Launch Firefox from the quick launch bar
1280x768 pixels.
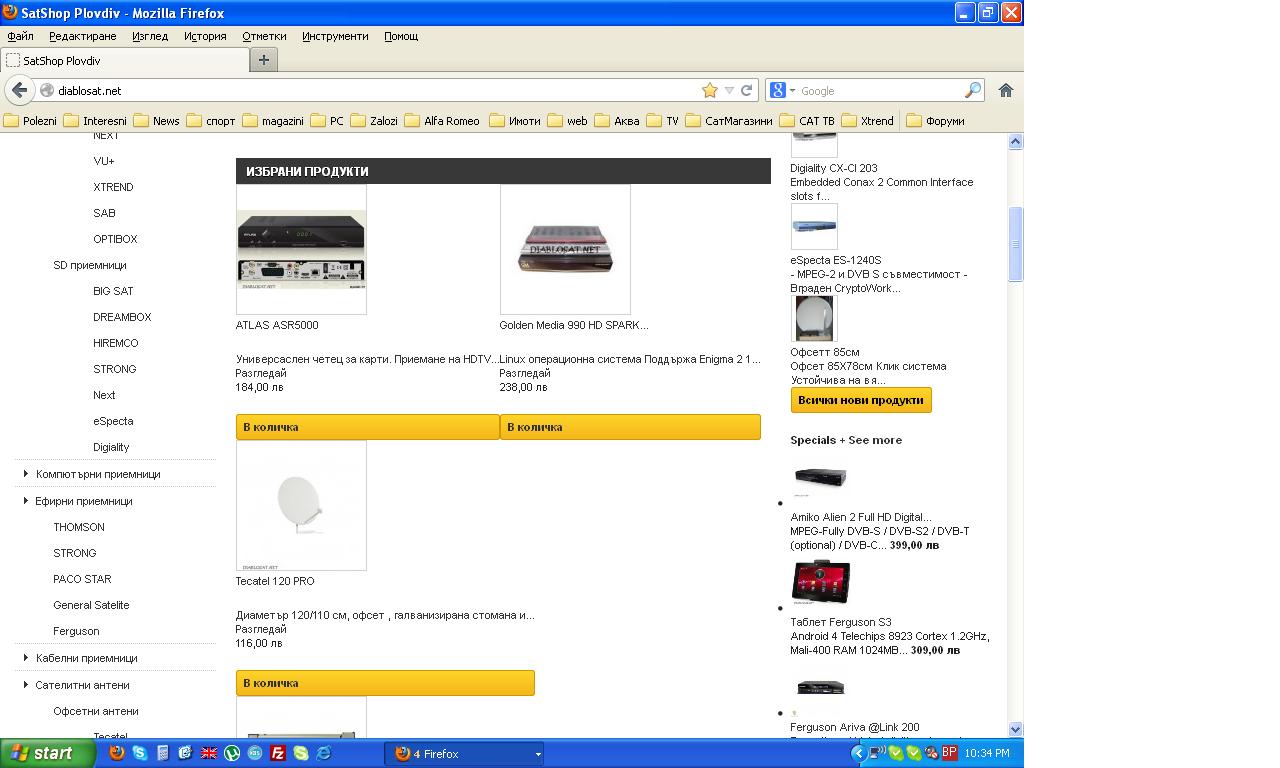[116, 753]
